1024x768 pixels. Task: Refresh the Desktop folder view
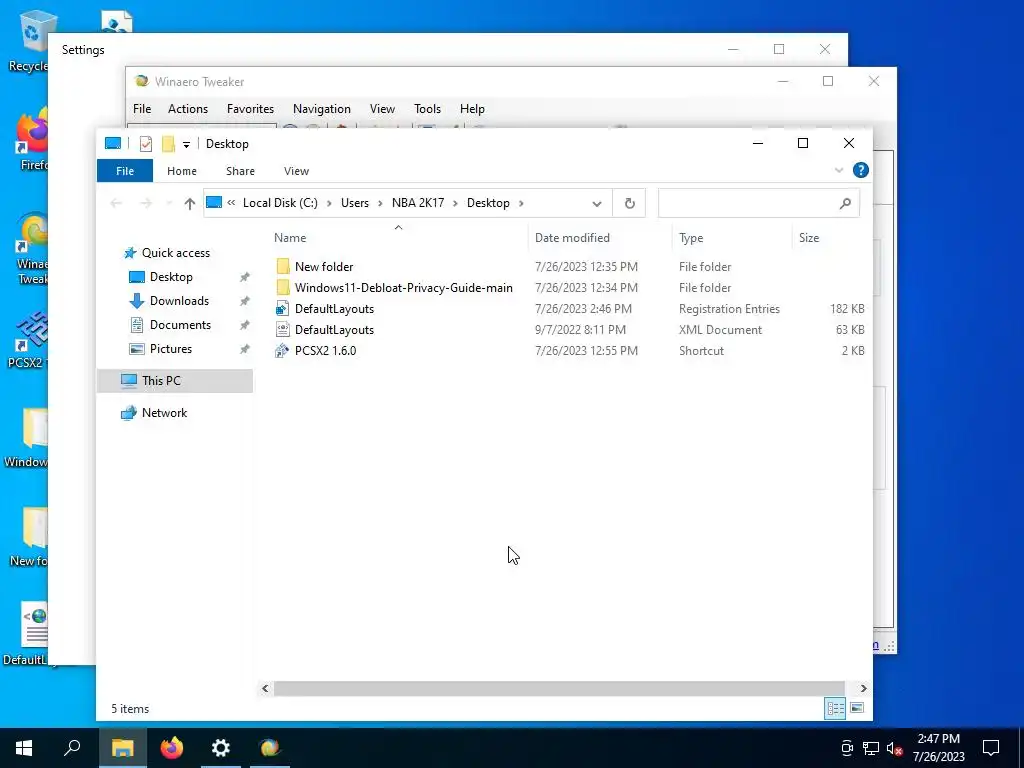click(x=630, y=203)
